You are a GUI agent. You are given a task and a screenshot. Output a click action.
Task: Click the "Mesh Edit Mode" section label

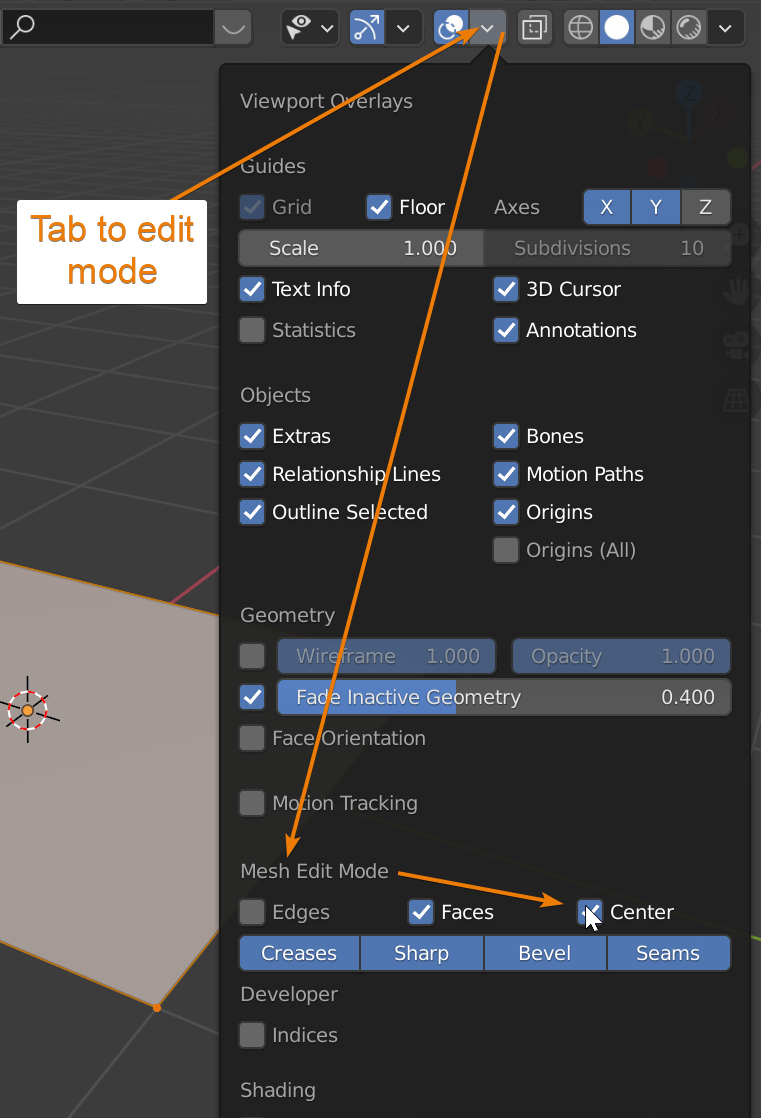[315, 871]
